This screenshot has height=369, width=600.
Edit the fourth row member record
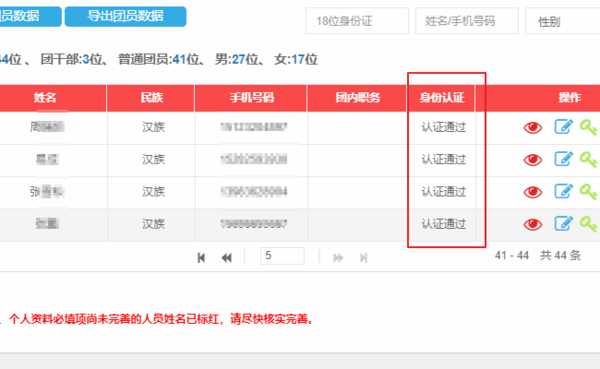coord(564,223)
